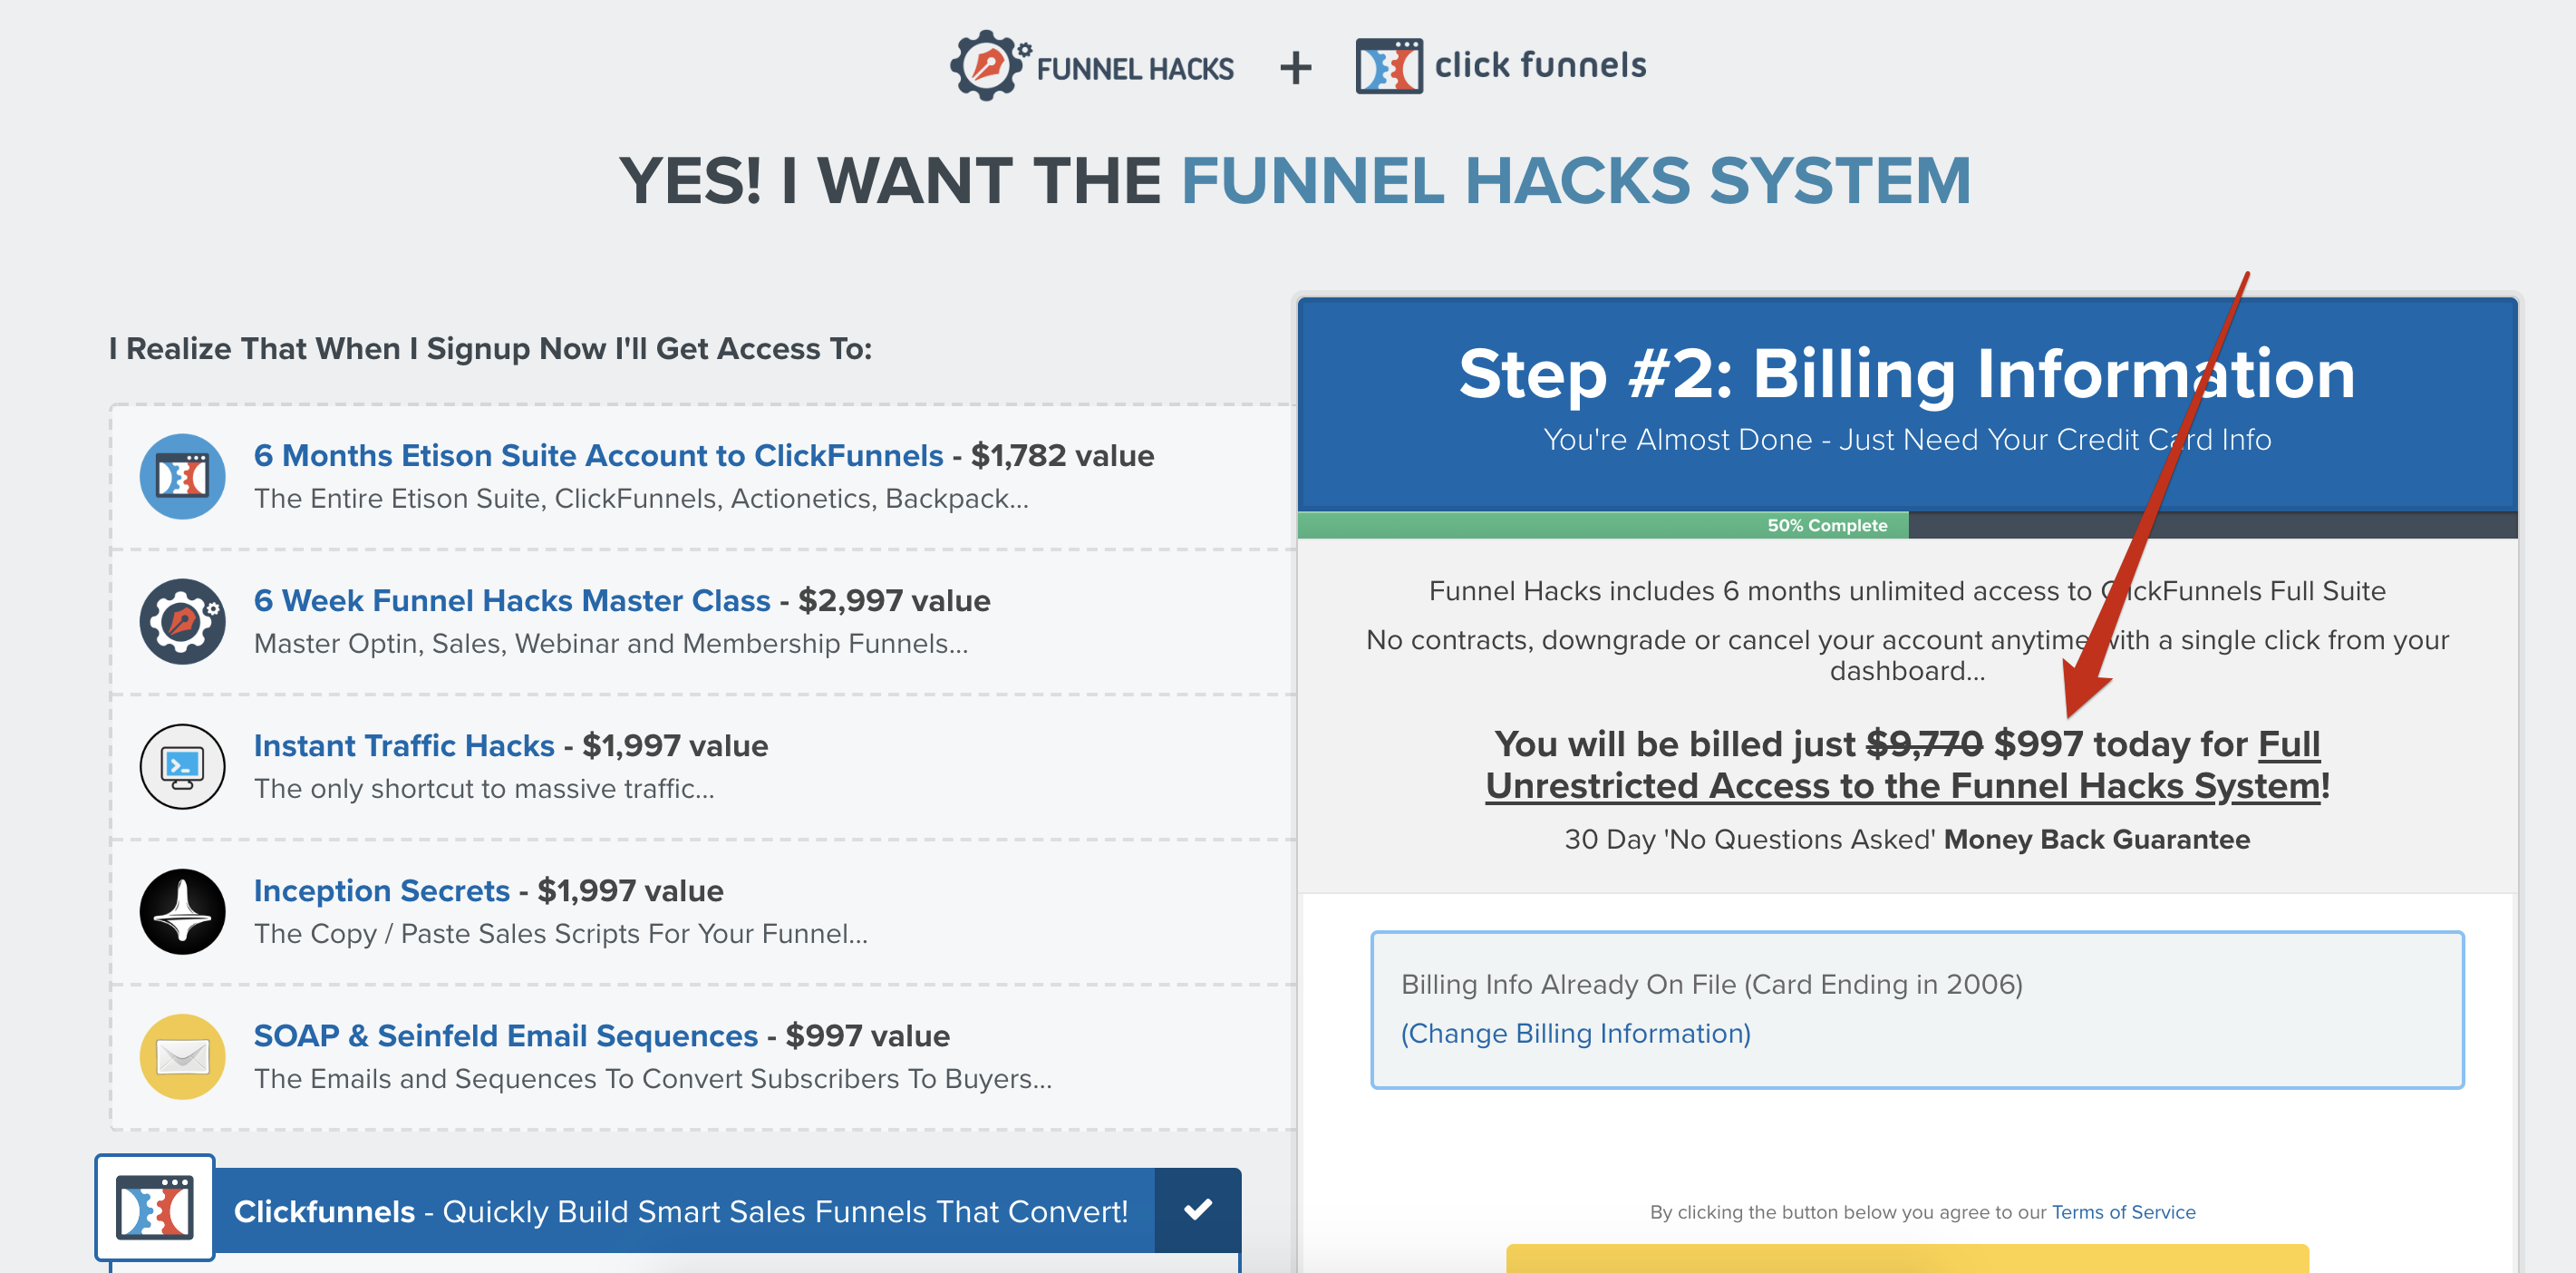Click the Funnel Hacks Master Class gear icon

point(182,621)
